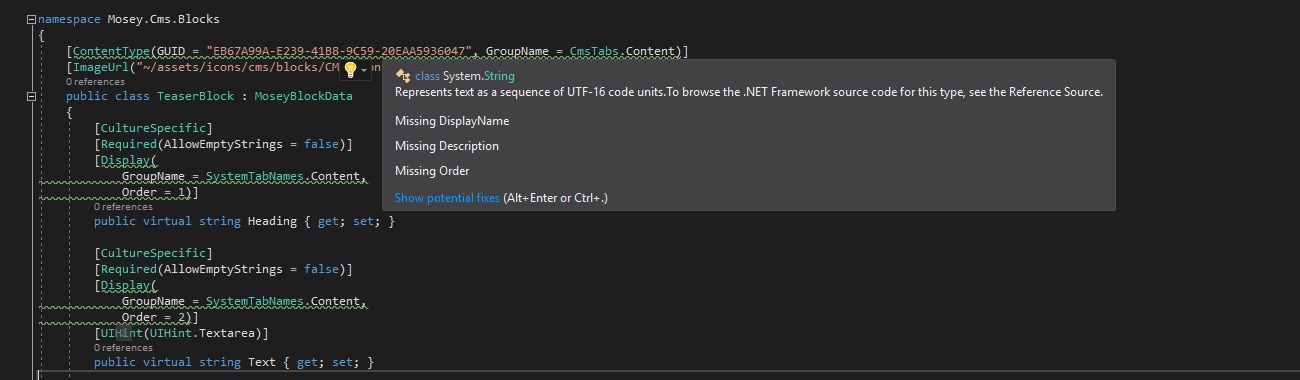This screenshot has height=380, width=1300.
Task: Collapse the TeaserBlock class outline box
Action: pos(32,97)
